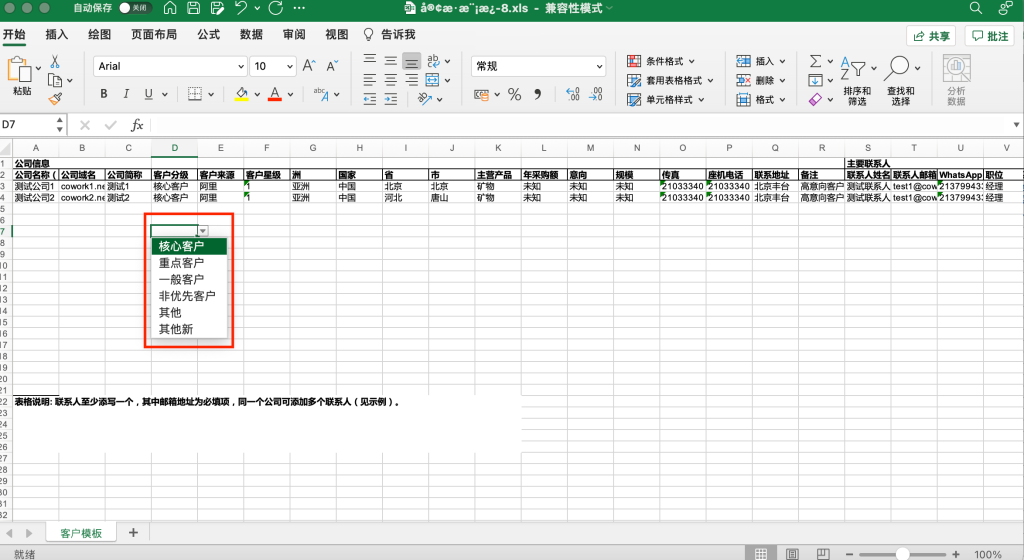
Task: Select 重点客户 from the dropdown list
Action: tap(181, 263)
